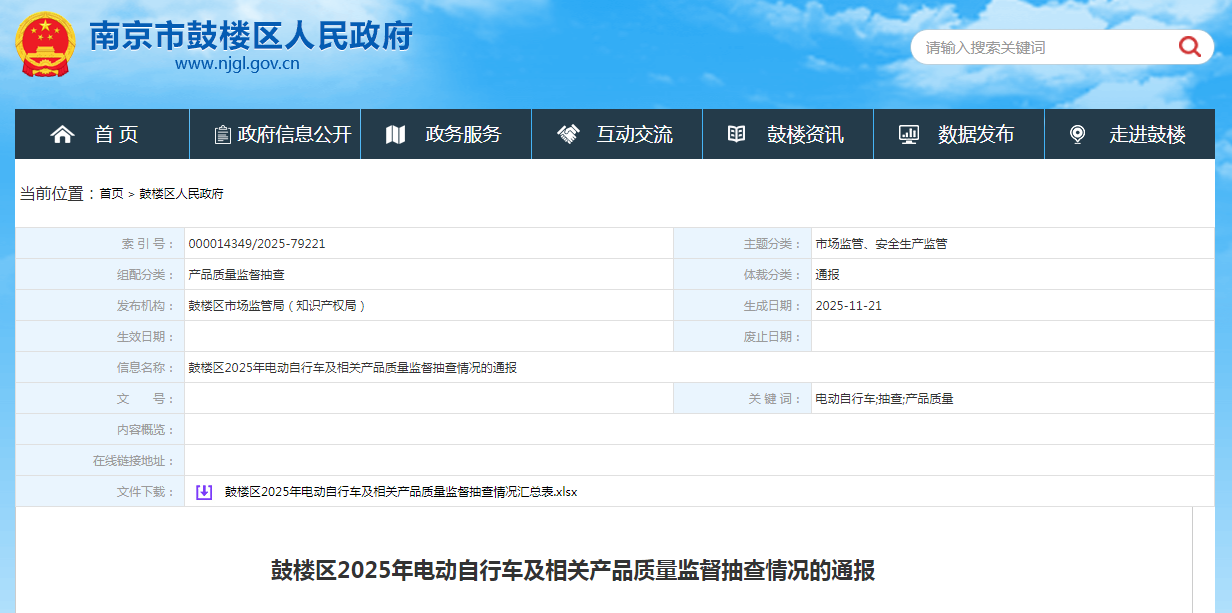Click the map icon beside 政务服务

click(x=395, y=134)
